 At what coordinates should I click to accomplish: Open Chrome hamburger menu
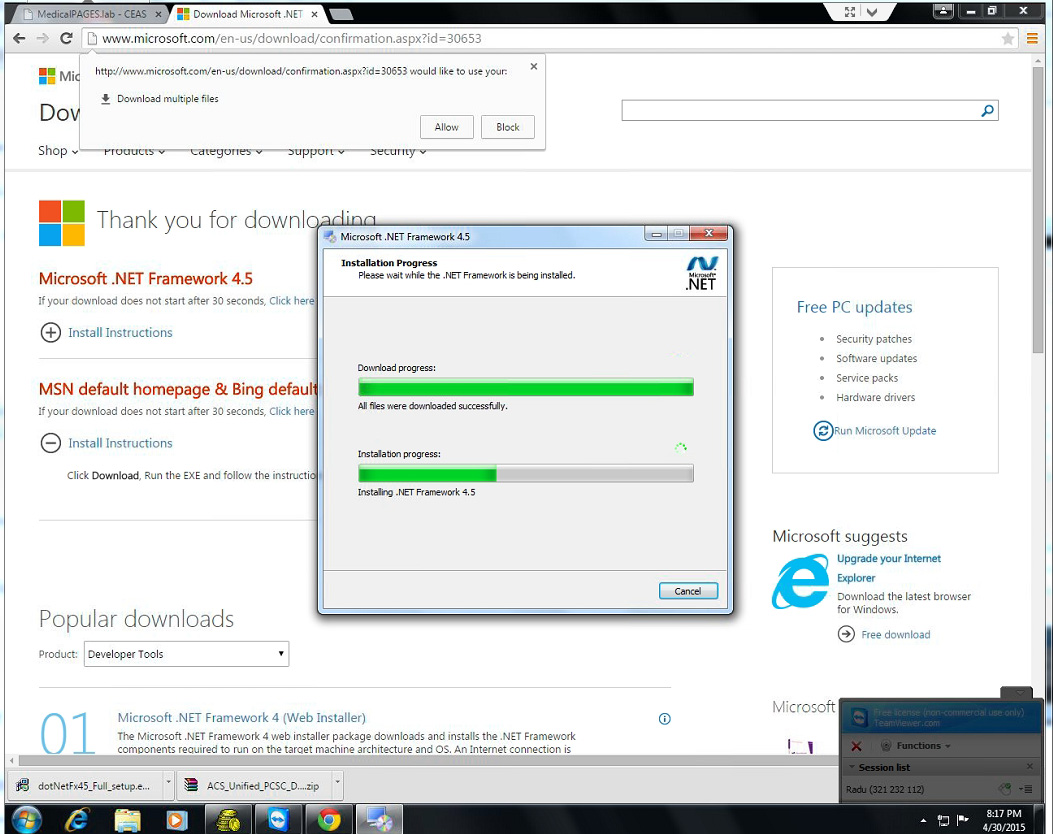coord(1032,39)
